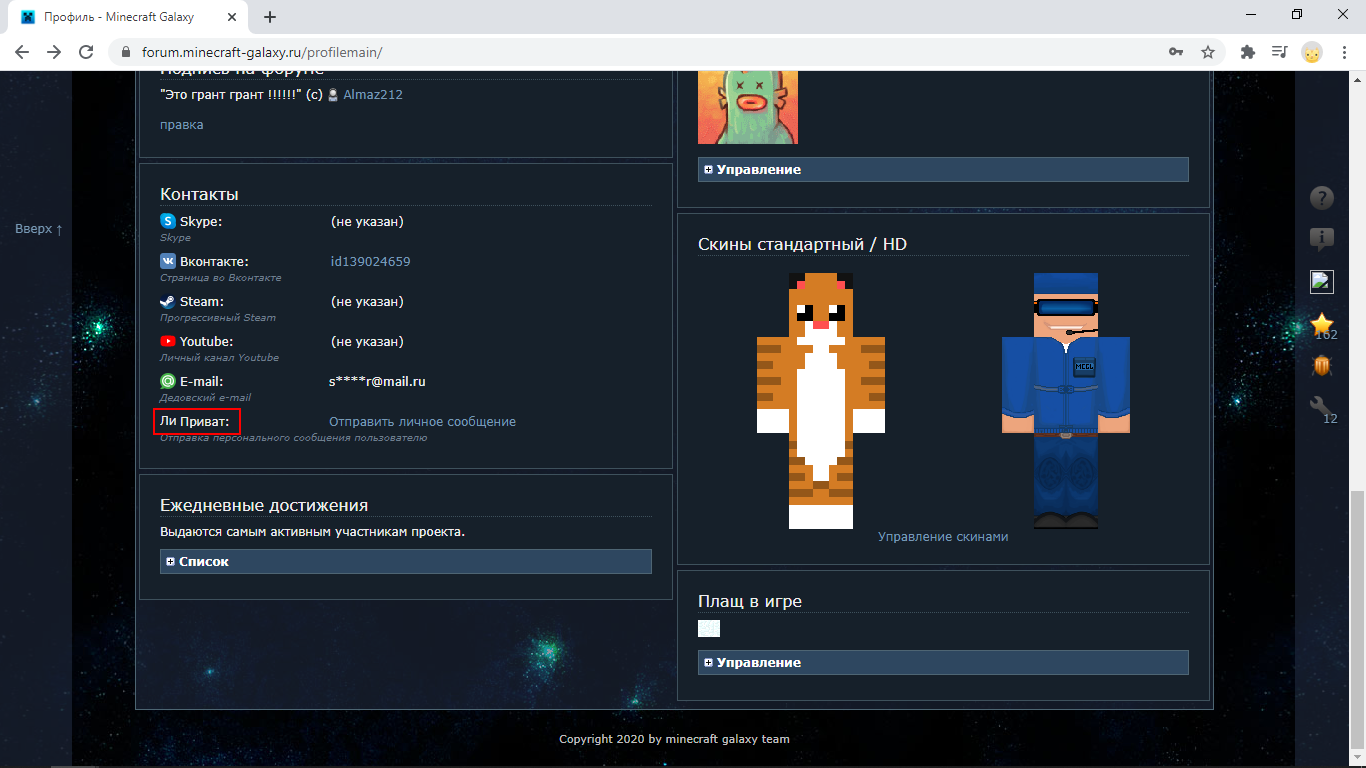1366x768 pixels.
Task: Select the Профиль - Minecraft Galaxy tab
Action: click(x=125, y=17)
